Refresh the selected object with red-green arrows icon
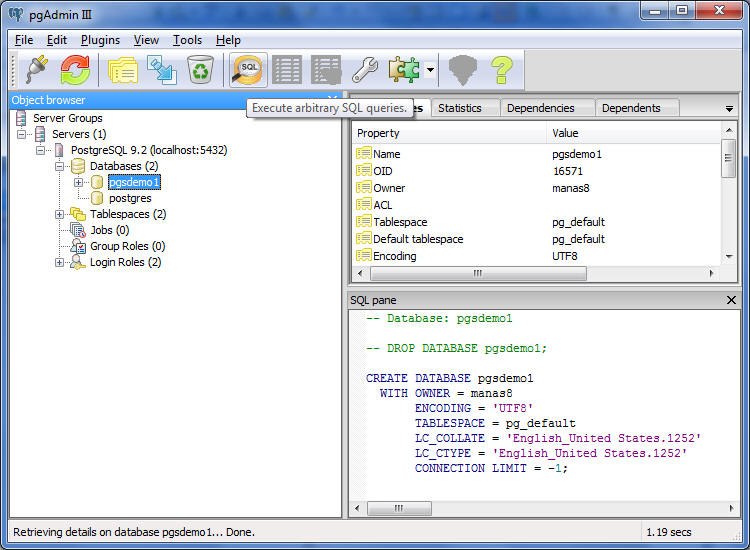Image resolution: width=750 pixels, height=550 pixels. coord(75,70)
